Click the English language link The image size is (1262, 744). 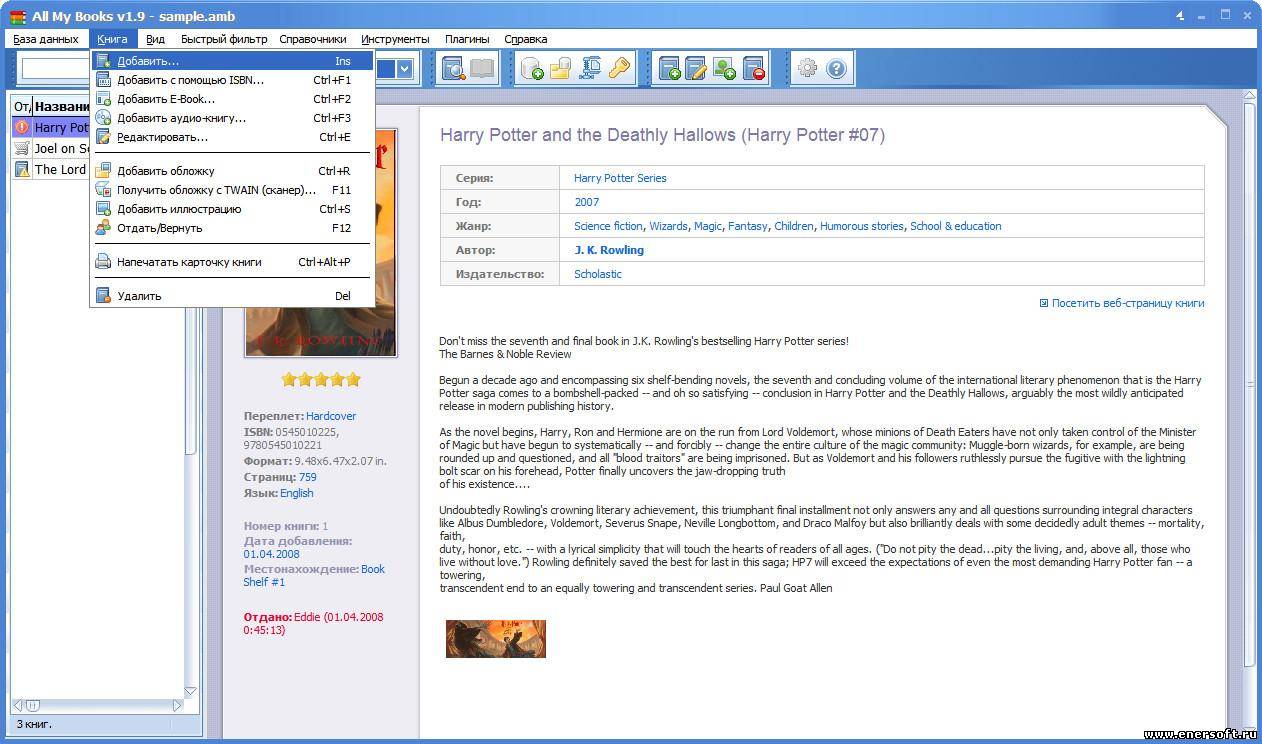297,493
